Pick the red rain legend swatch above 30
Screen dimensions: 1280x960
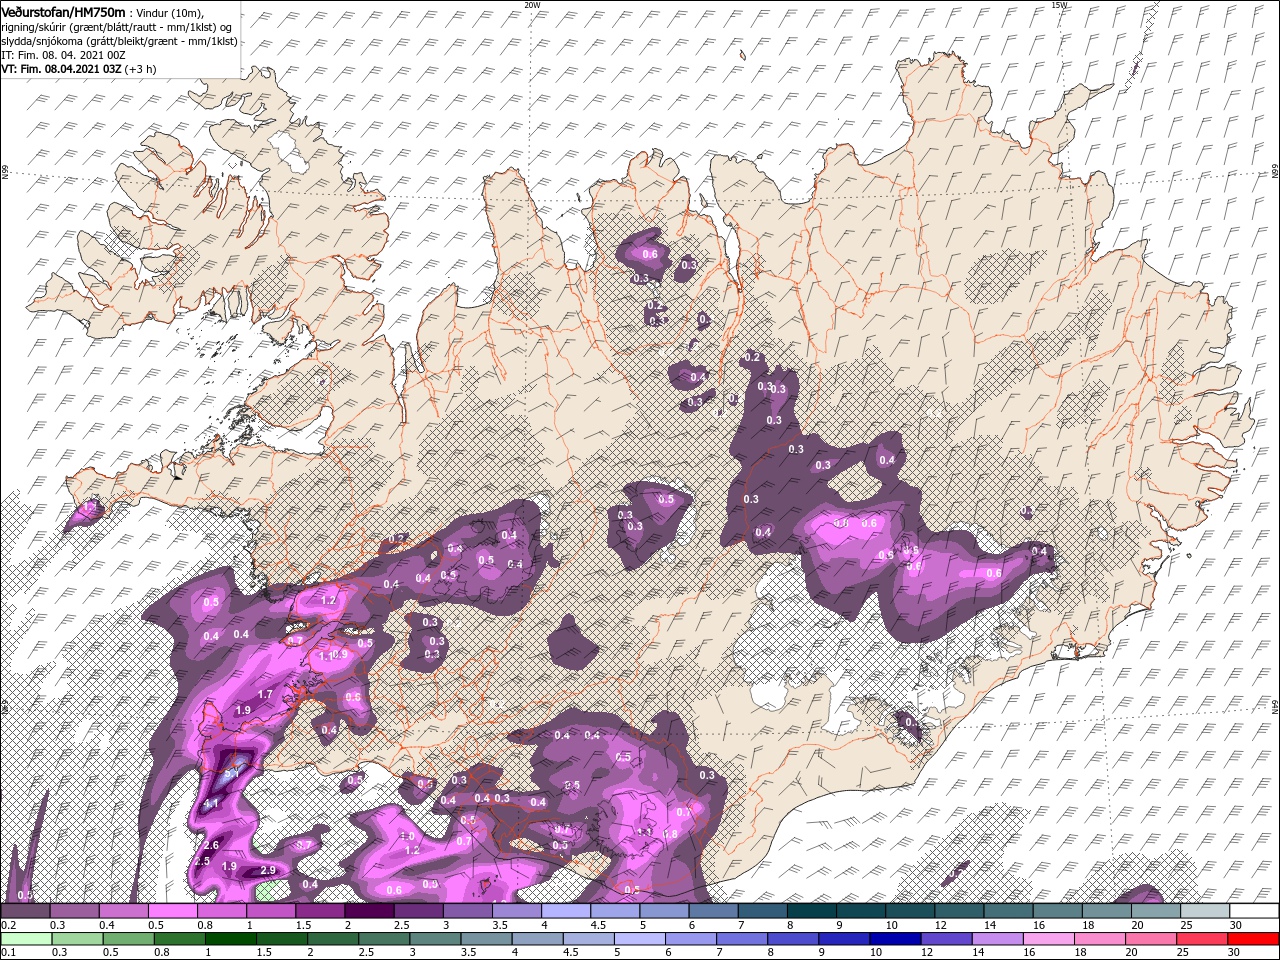[1255, 939]
